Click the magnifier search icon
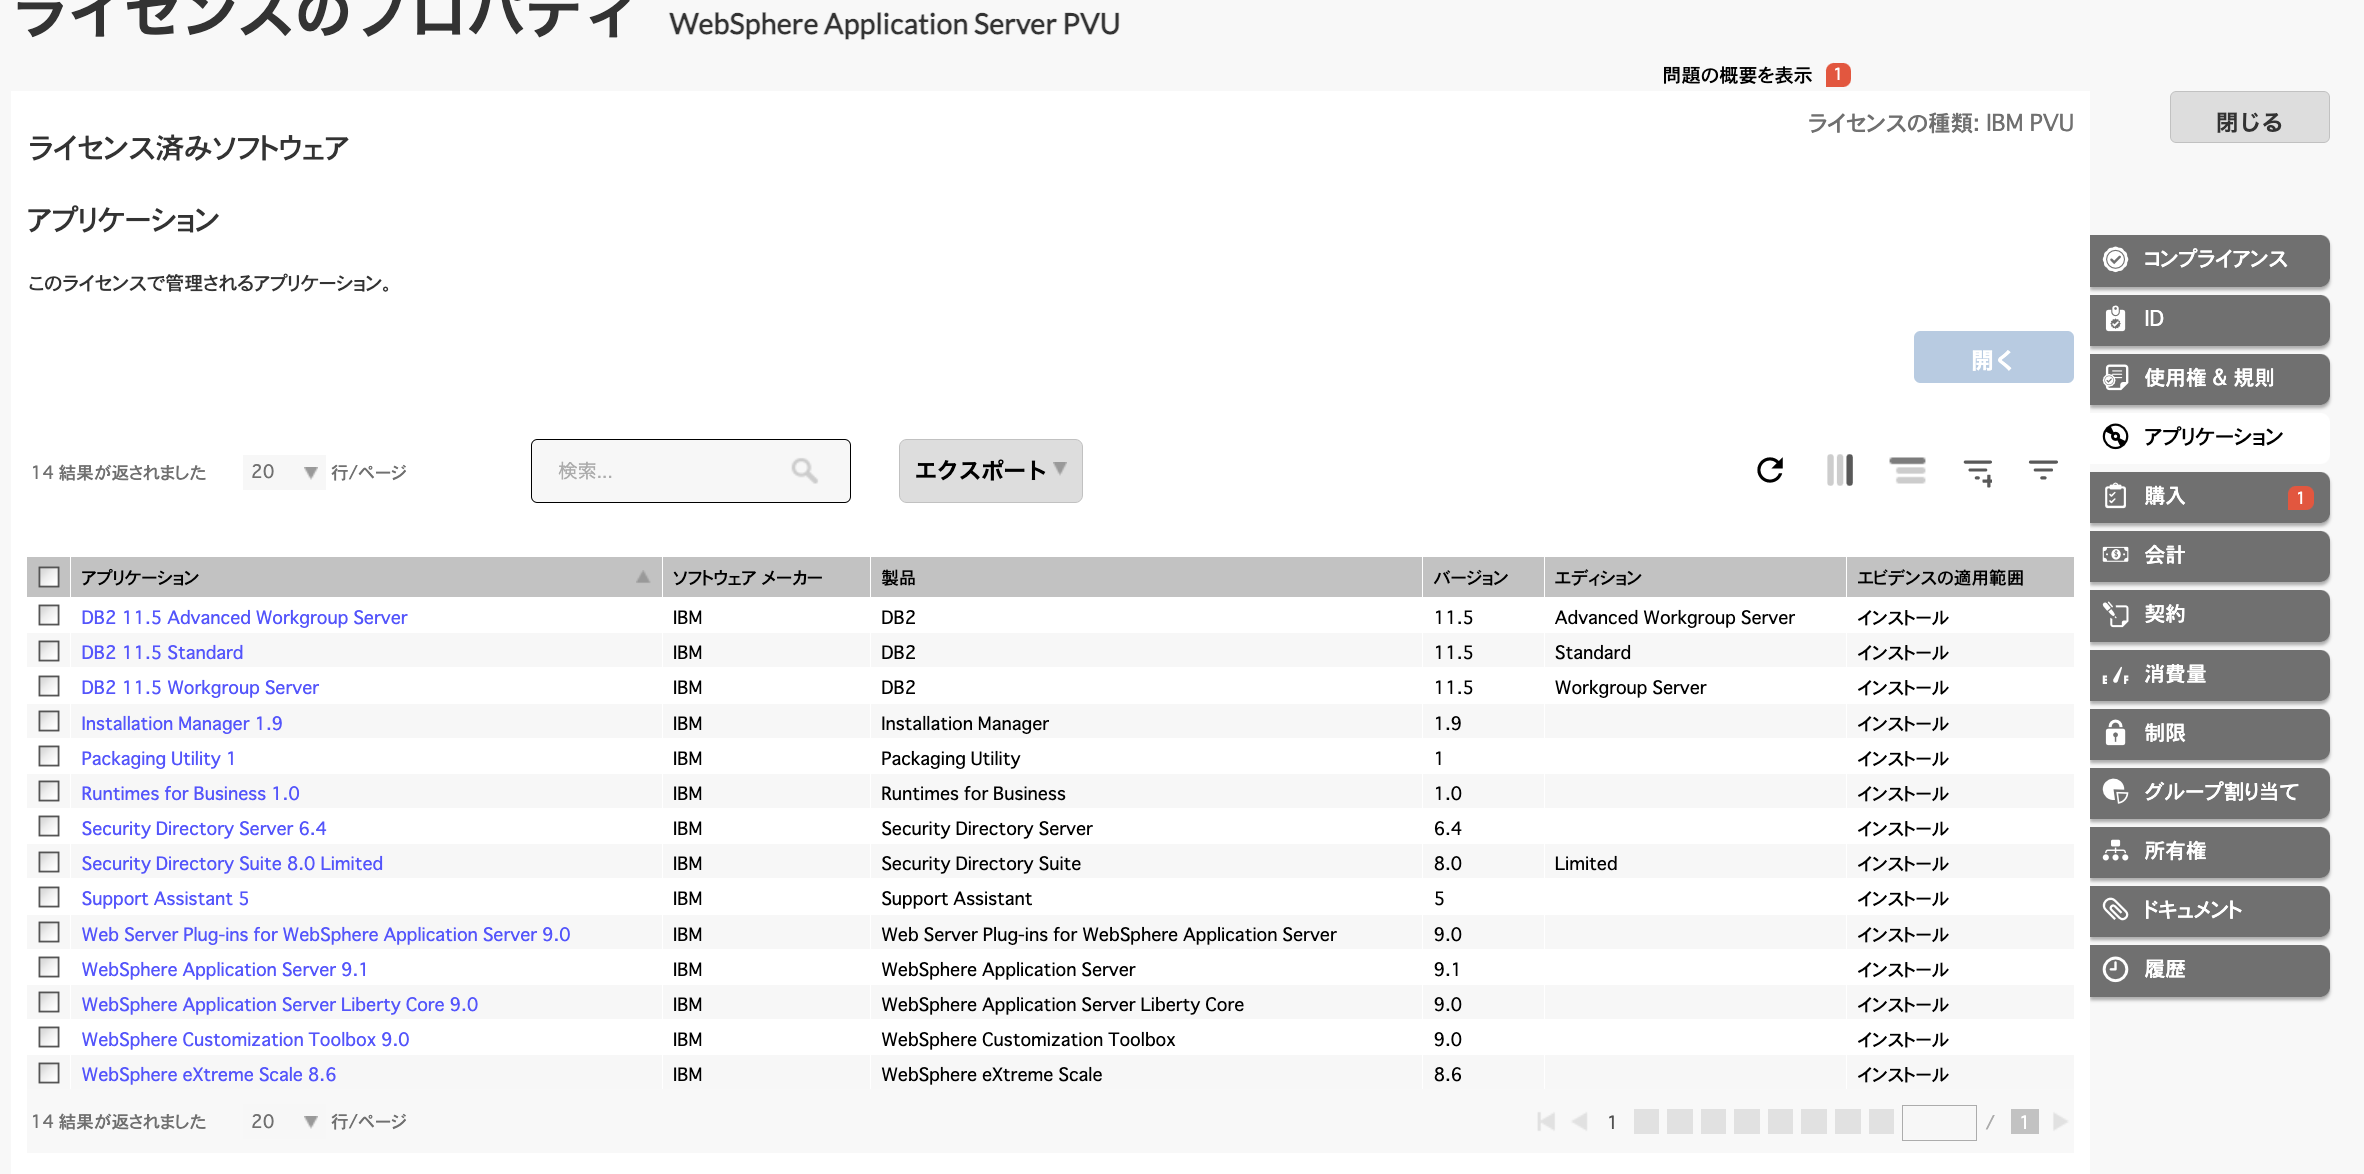Image resolution: width=2364 pixels, height=1174 pixels. (x=805, y=470)
